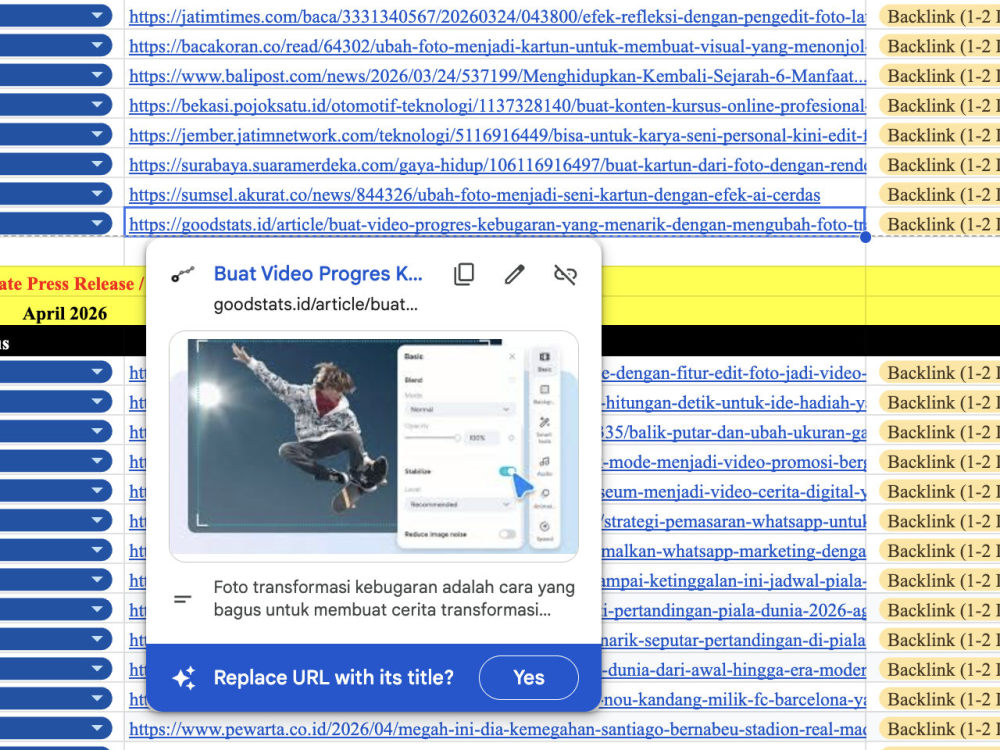Open dropdown arrow in surabaya.suaramerdeka.com row
Image resolution: width=1000 pixels, height=750 pixels.
[x=98, y=164]
